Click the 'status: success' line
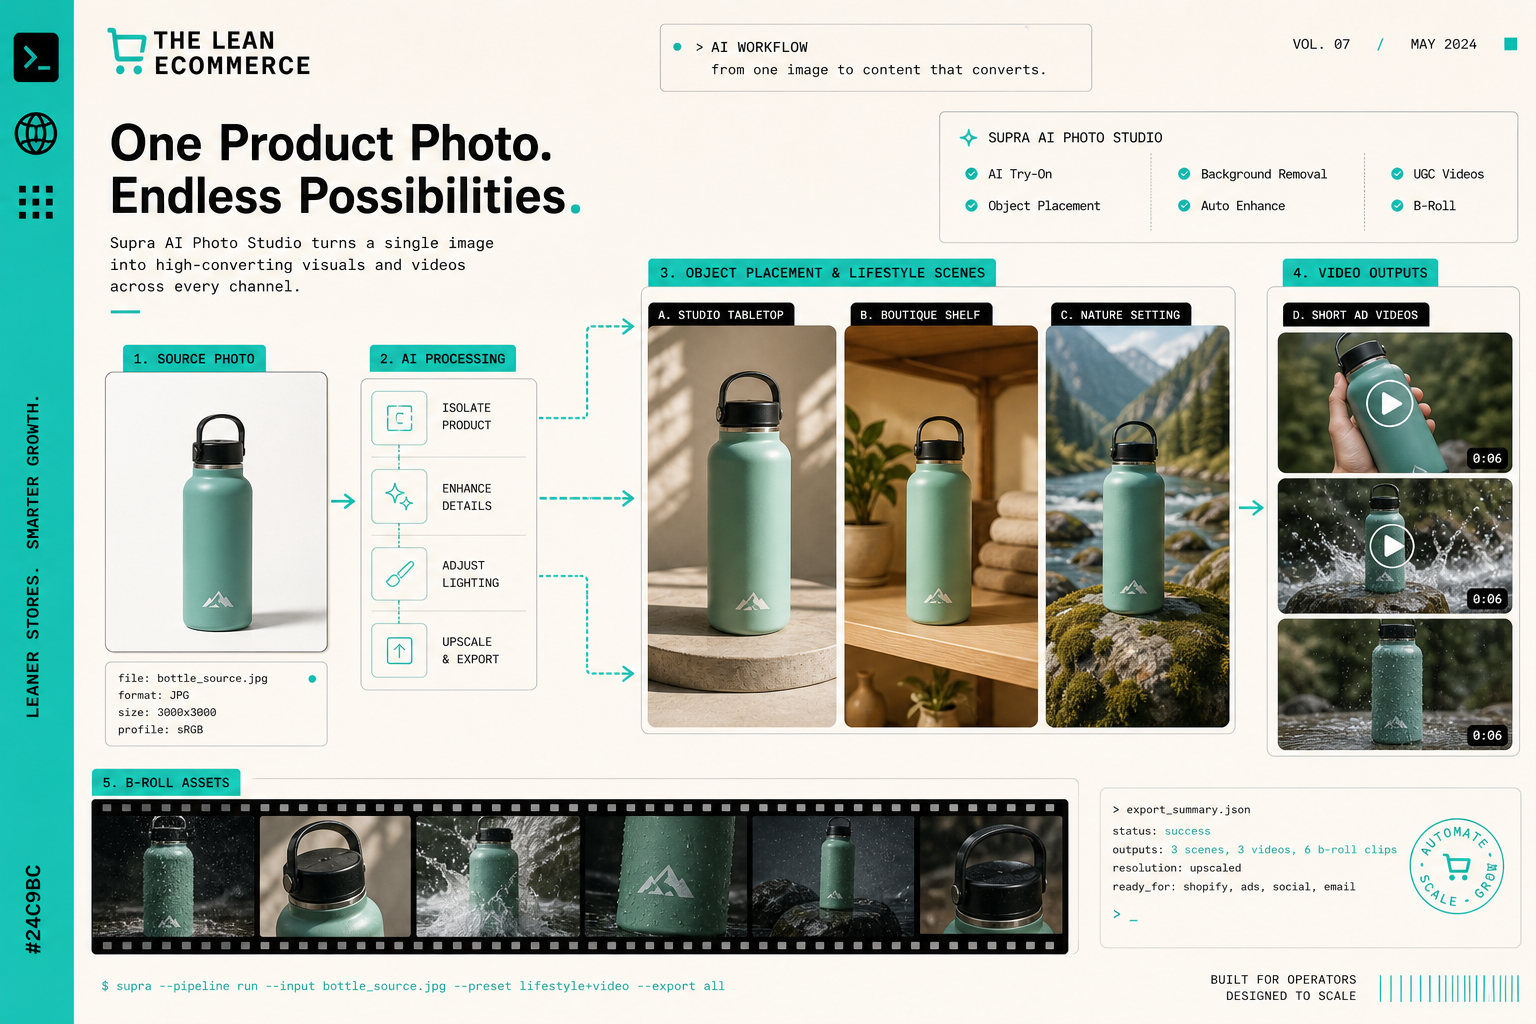Screen dimensions: 1536x1024 (1161, 831)
